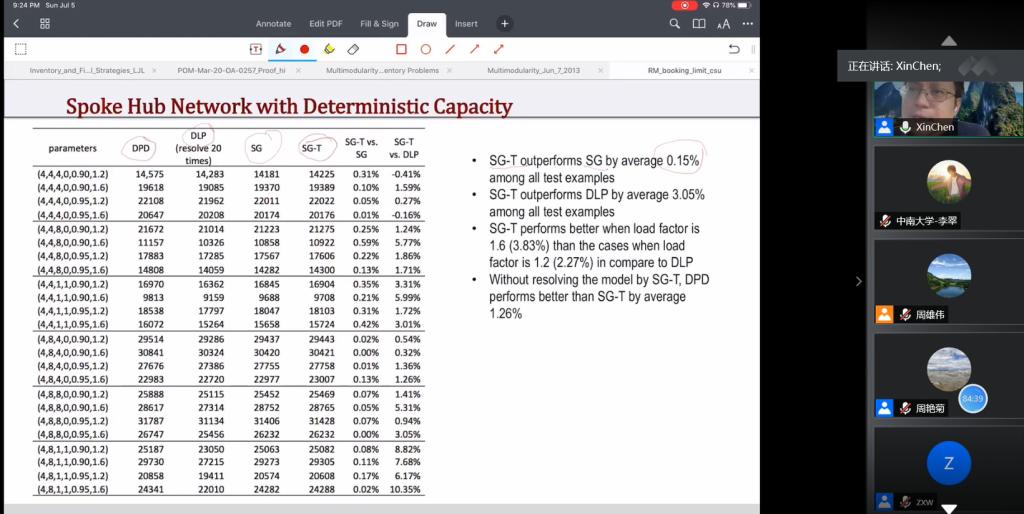This screenshot has height=514, width=1024.
Task: Select the text box tool
Action: (x=256, y=49)
